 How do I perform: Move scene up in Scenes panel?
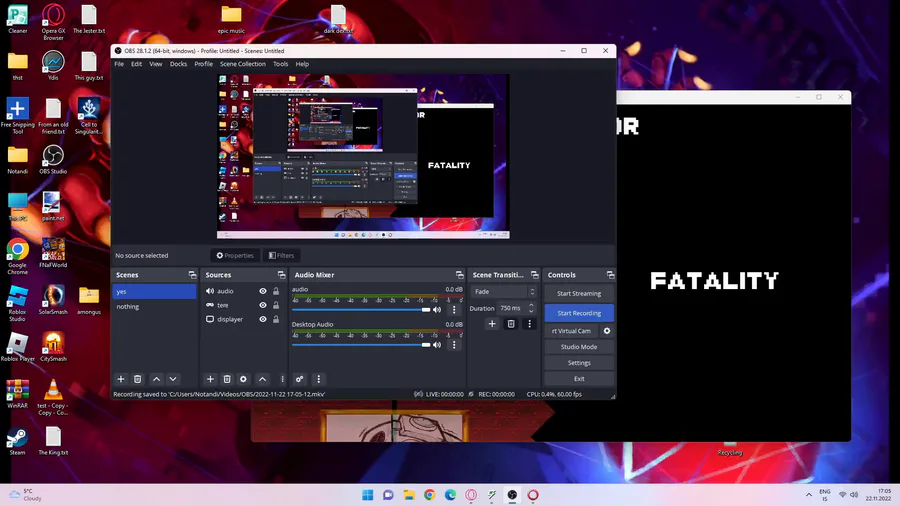tap(156, 379)
